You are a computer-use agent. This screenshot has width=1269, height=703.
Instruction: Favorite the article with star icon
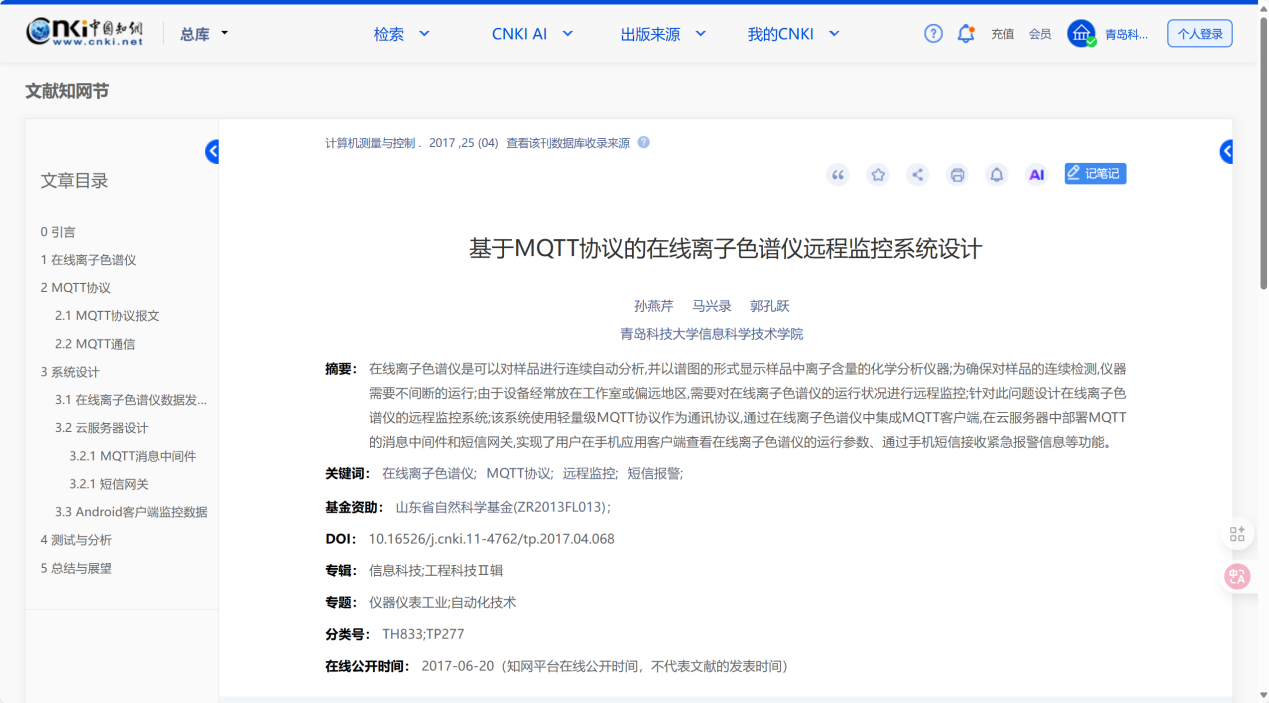coord(878,175)
